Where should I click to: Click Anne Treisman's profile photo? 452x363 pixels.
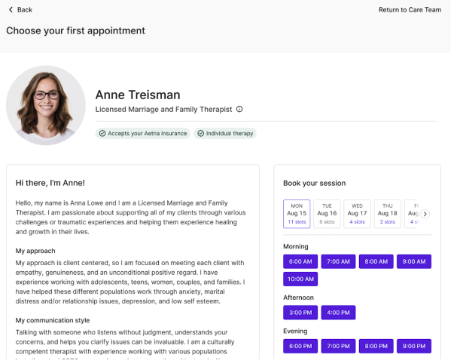coord(46,105)
